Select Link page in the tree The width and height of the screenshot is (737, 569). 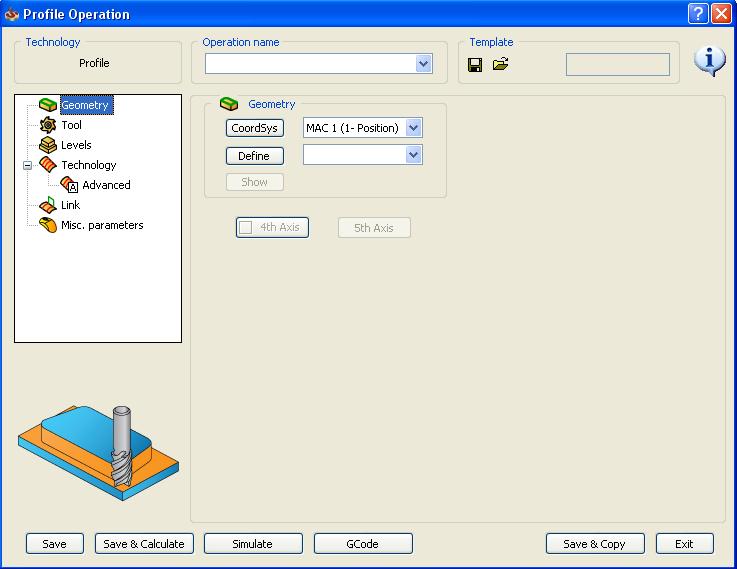(x=71, y=205)
